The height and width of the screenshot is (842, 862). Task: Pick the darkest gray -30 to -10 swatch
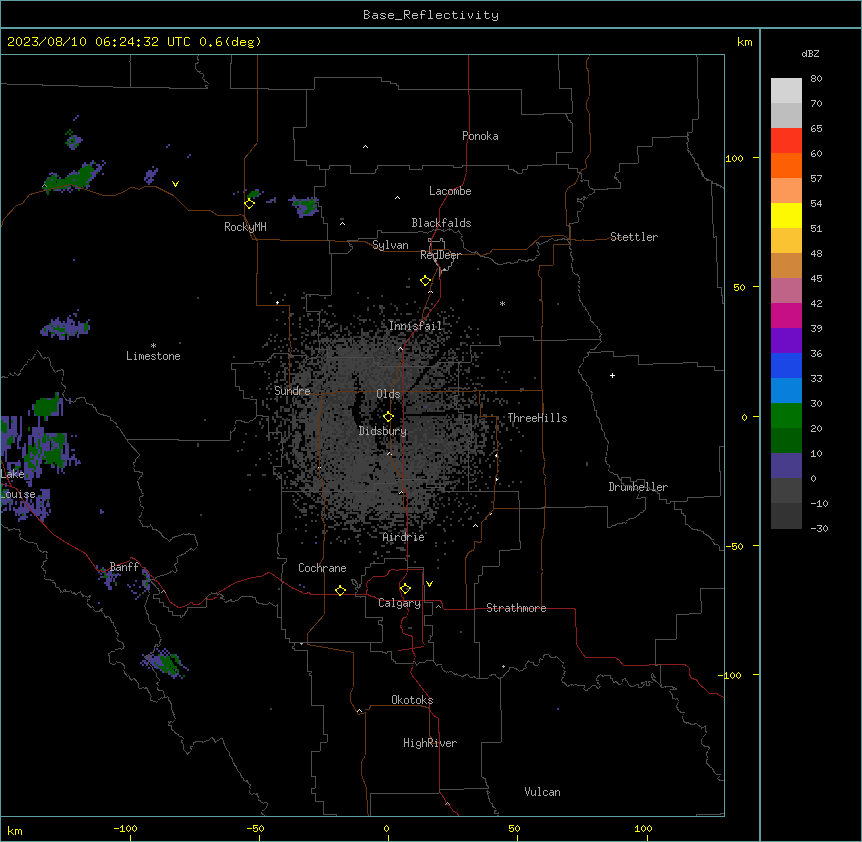(786, 516)
